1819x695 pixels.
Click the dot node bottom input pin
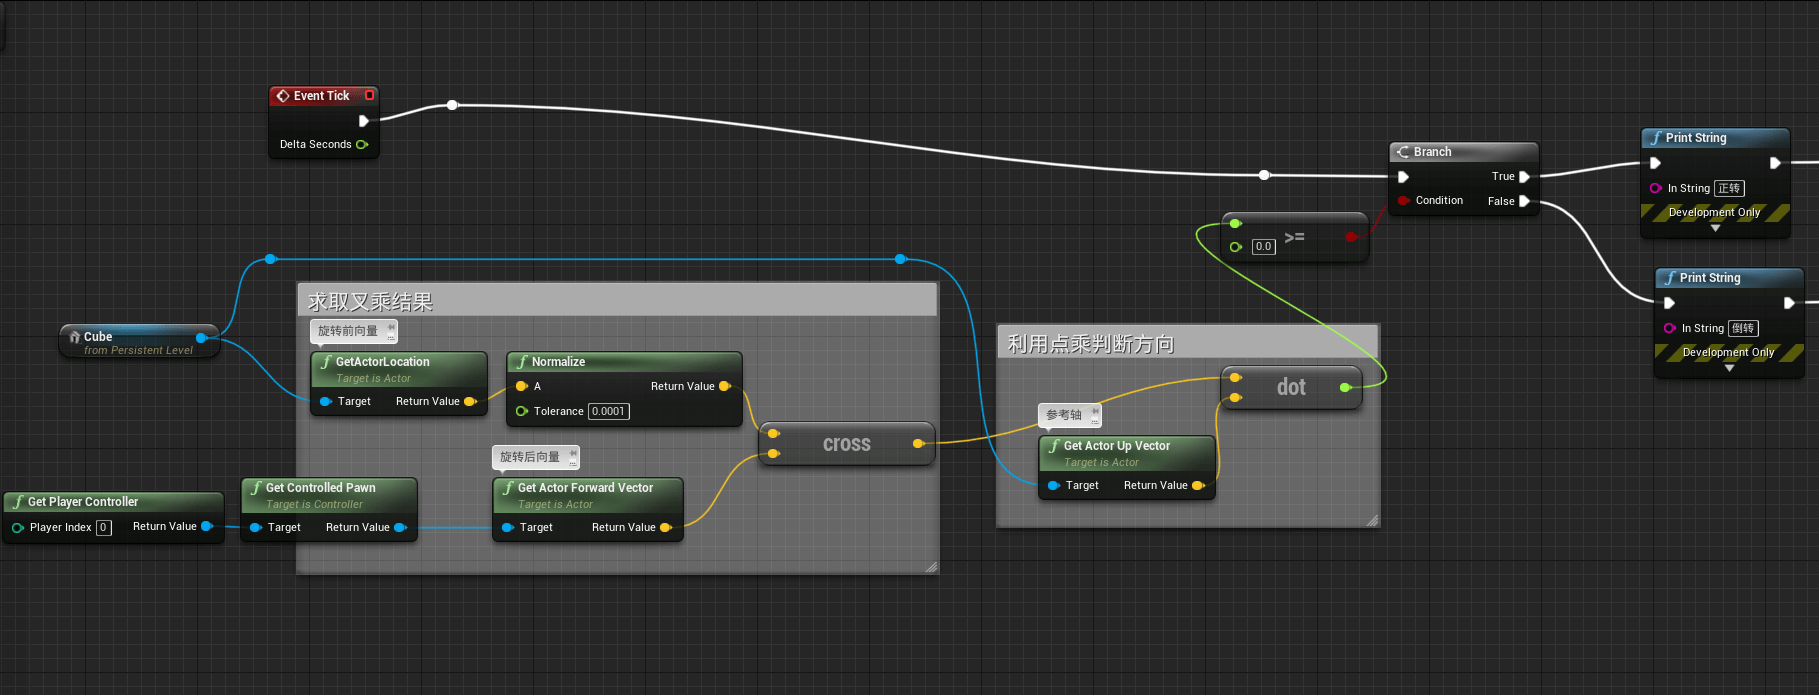point(1235,398)
